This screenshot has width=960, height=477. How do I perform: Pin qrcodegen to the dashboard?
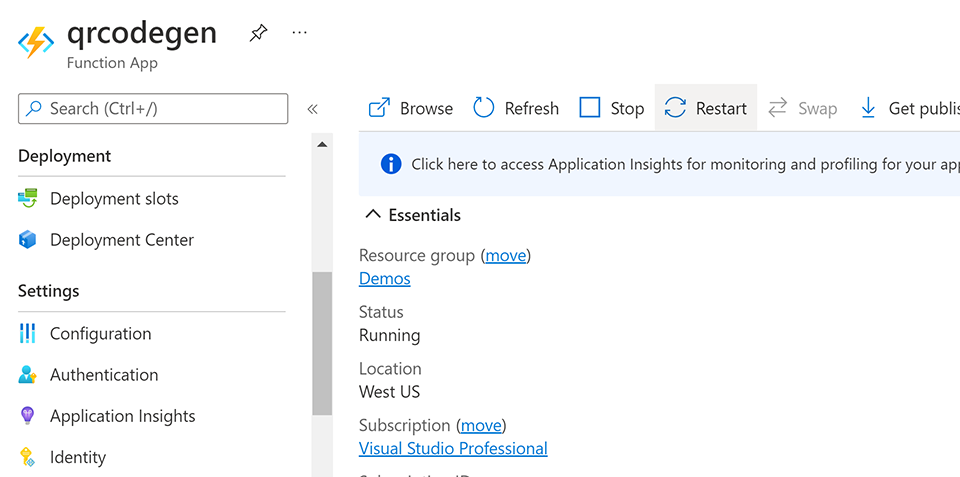[258, 32]
